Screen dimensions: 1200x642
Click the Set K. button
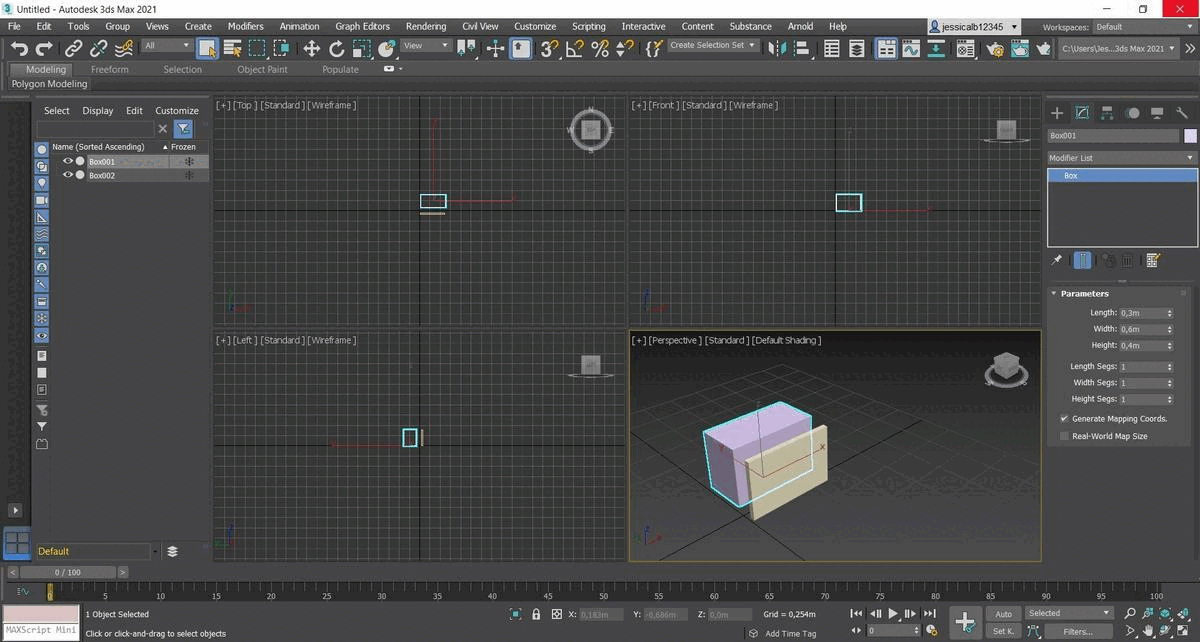1003,631
